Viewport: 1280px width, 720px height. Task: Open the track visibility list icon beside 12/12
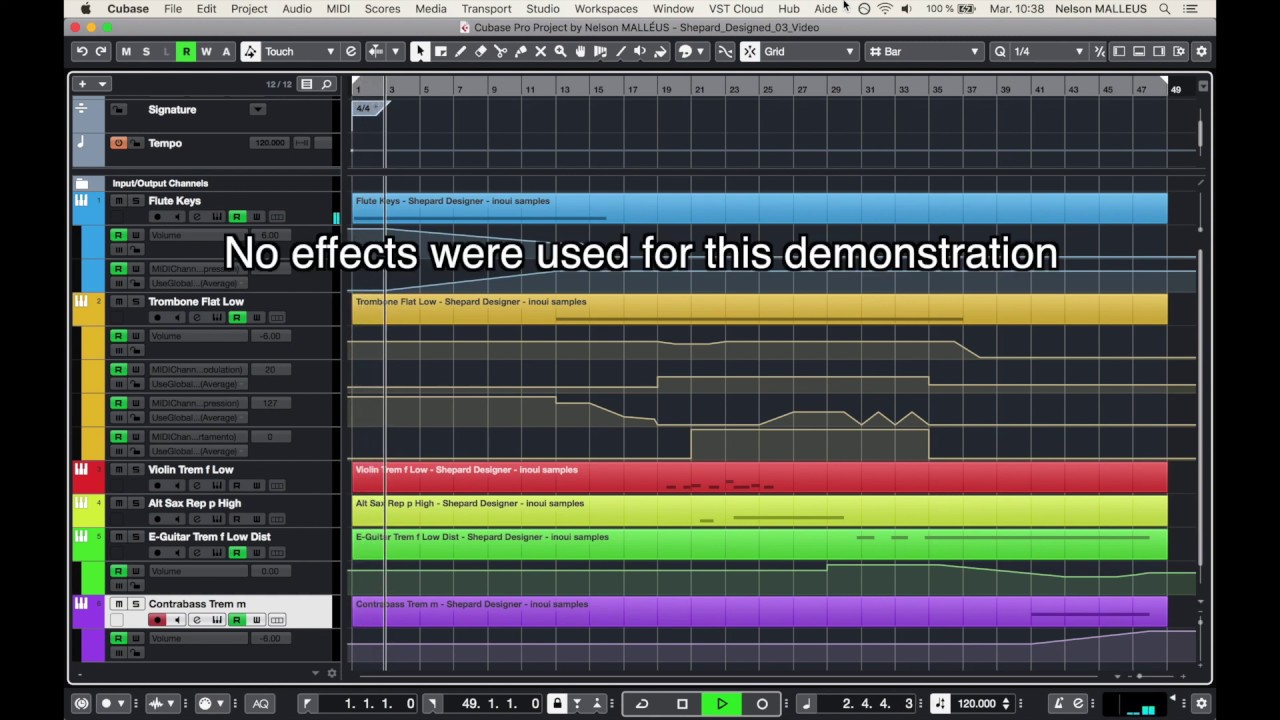coord(307,85)
